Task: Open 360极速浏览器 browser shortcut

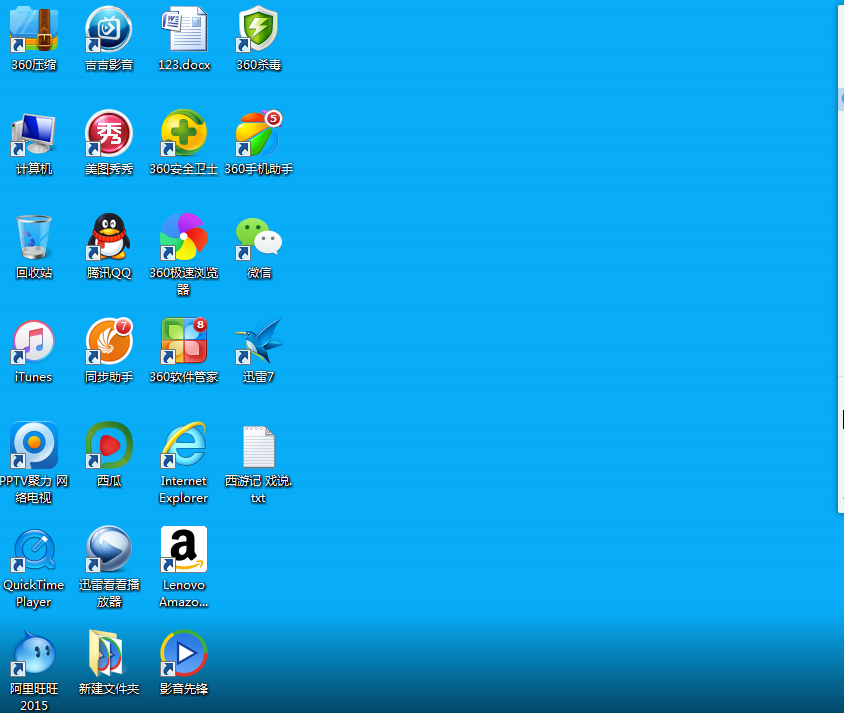Action: 184,238
